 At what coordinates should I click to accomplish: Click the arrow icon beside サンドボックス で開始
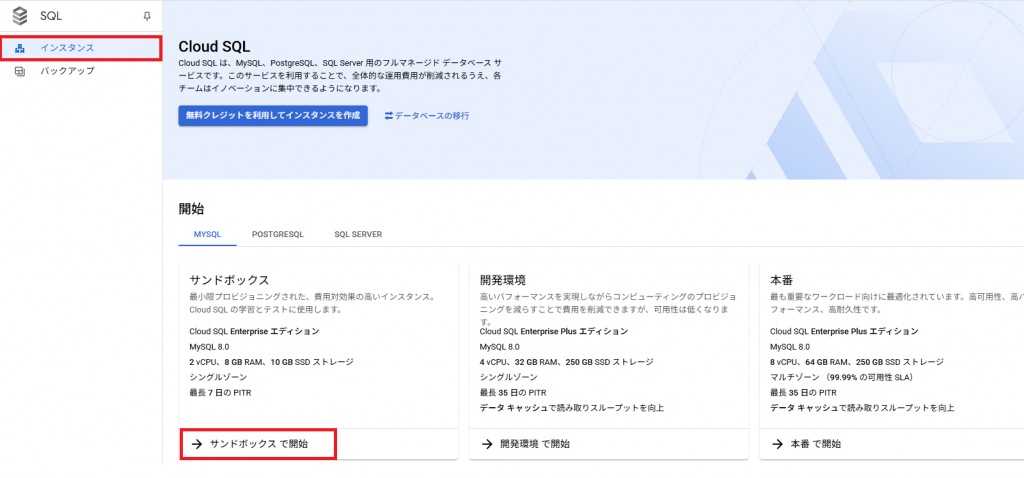197,444
